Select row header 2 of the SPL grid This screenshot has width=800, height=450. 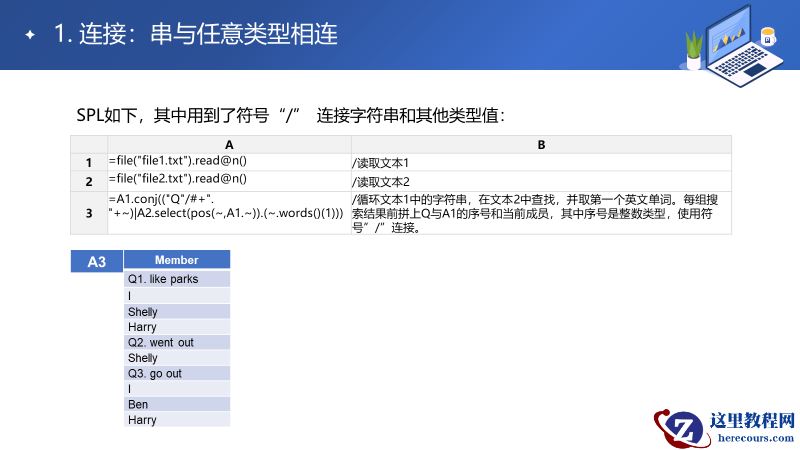pos(89,181)
